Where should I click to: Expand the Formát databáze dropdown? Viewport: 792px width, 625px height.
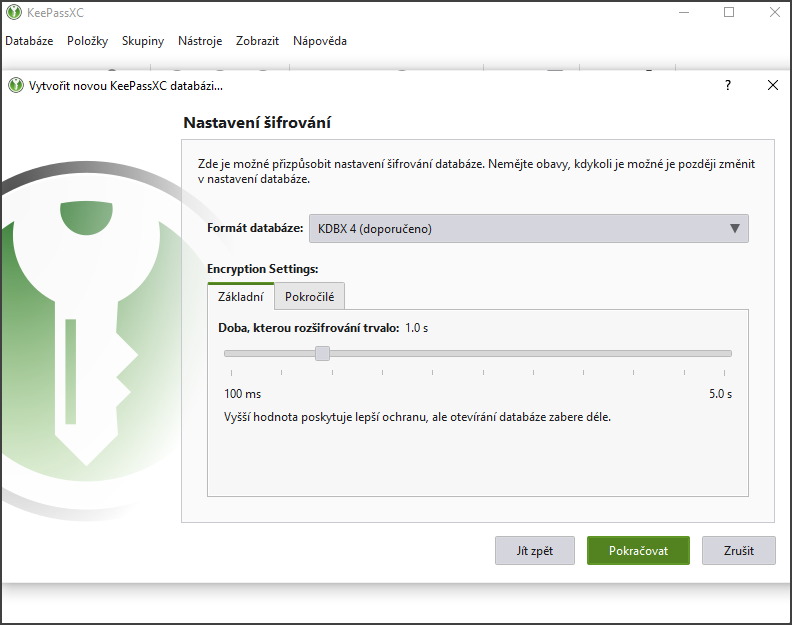pos(528,228)
